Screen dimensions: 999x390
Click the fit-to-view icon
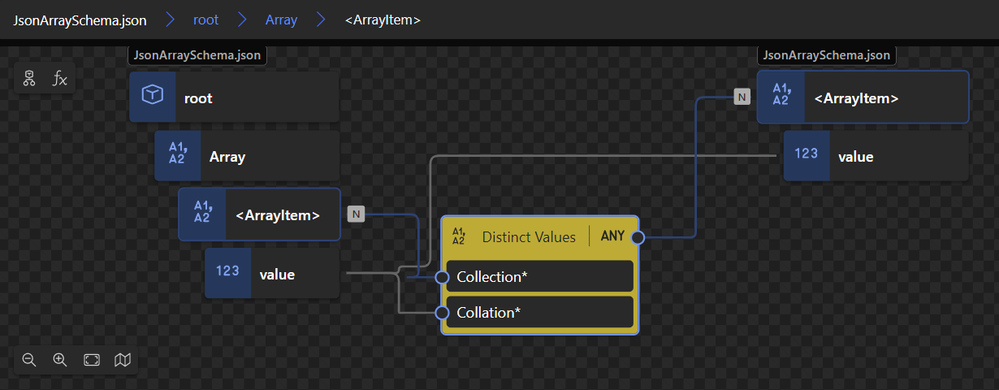92,360
